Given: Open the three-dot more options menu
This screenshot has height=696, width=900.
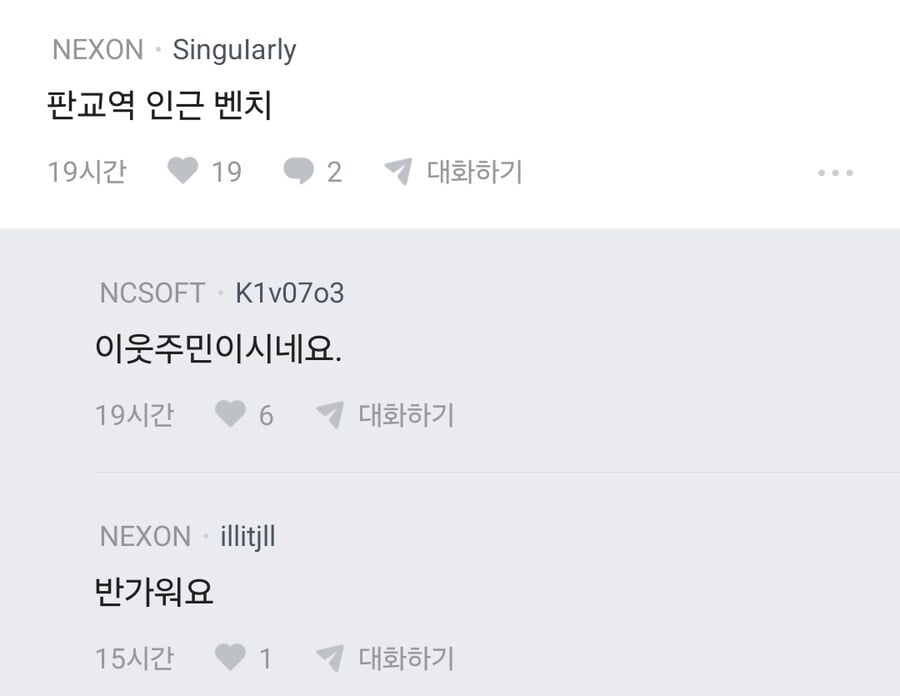Looking at the screenshot, I should coord(835,173).
